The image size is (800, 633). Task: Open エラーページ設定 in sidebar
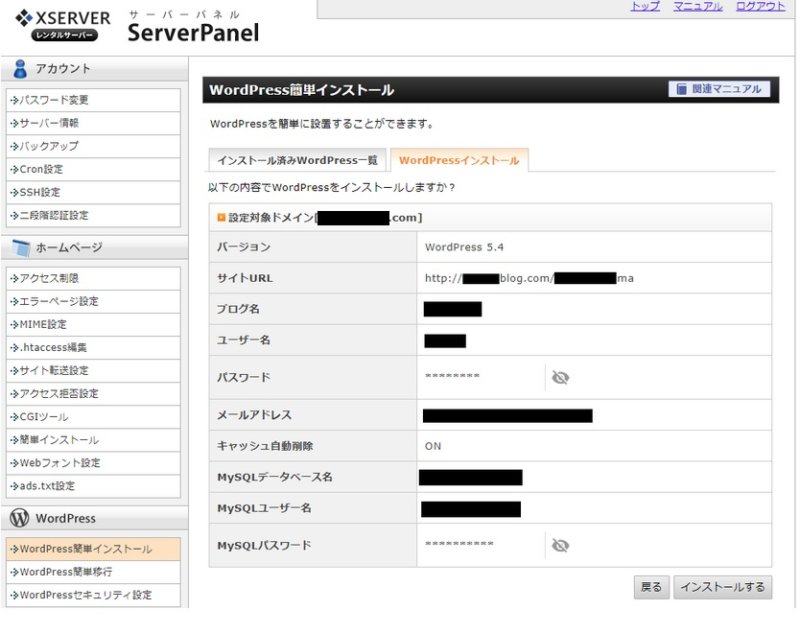tap(93, 301)
